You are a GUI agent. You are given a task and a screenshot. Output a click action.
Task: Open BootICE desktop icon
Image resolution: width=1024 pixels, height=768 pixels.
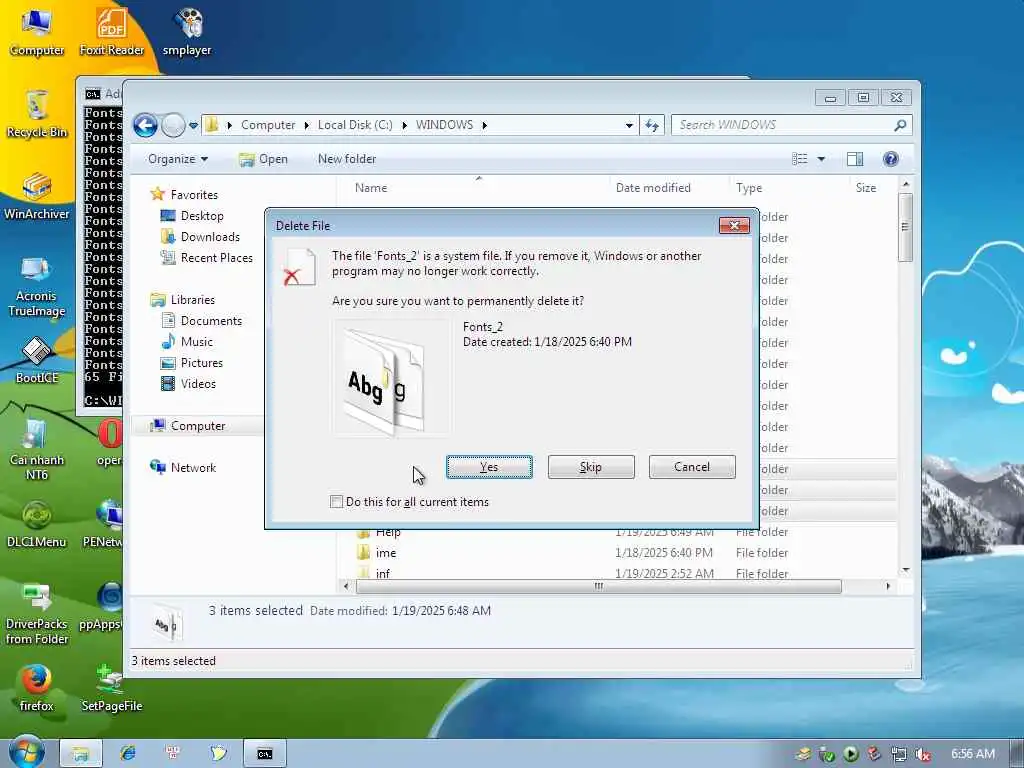(37, 360)
